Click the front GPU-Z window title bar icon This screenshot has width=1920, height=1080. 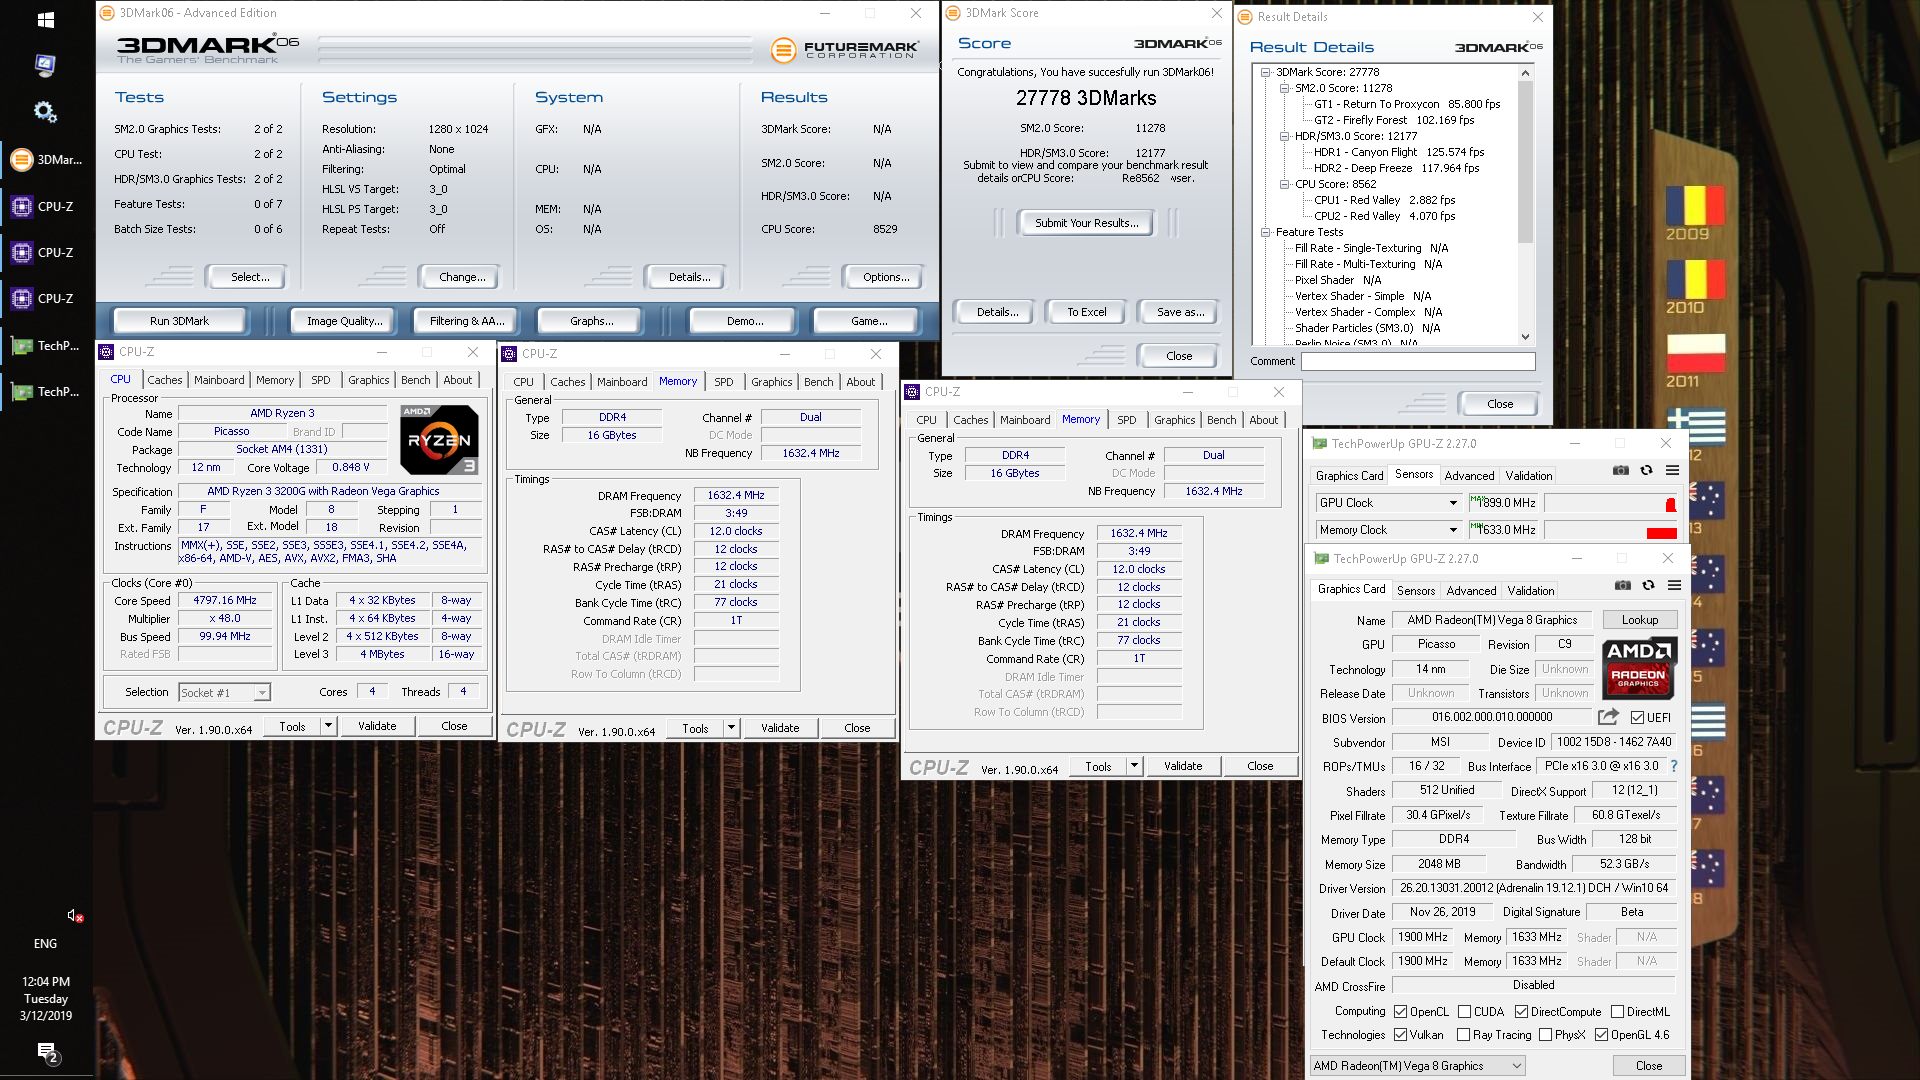click(1322, 559)
